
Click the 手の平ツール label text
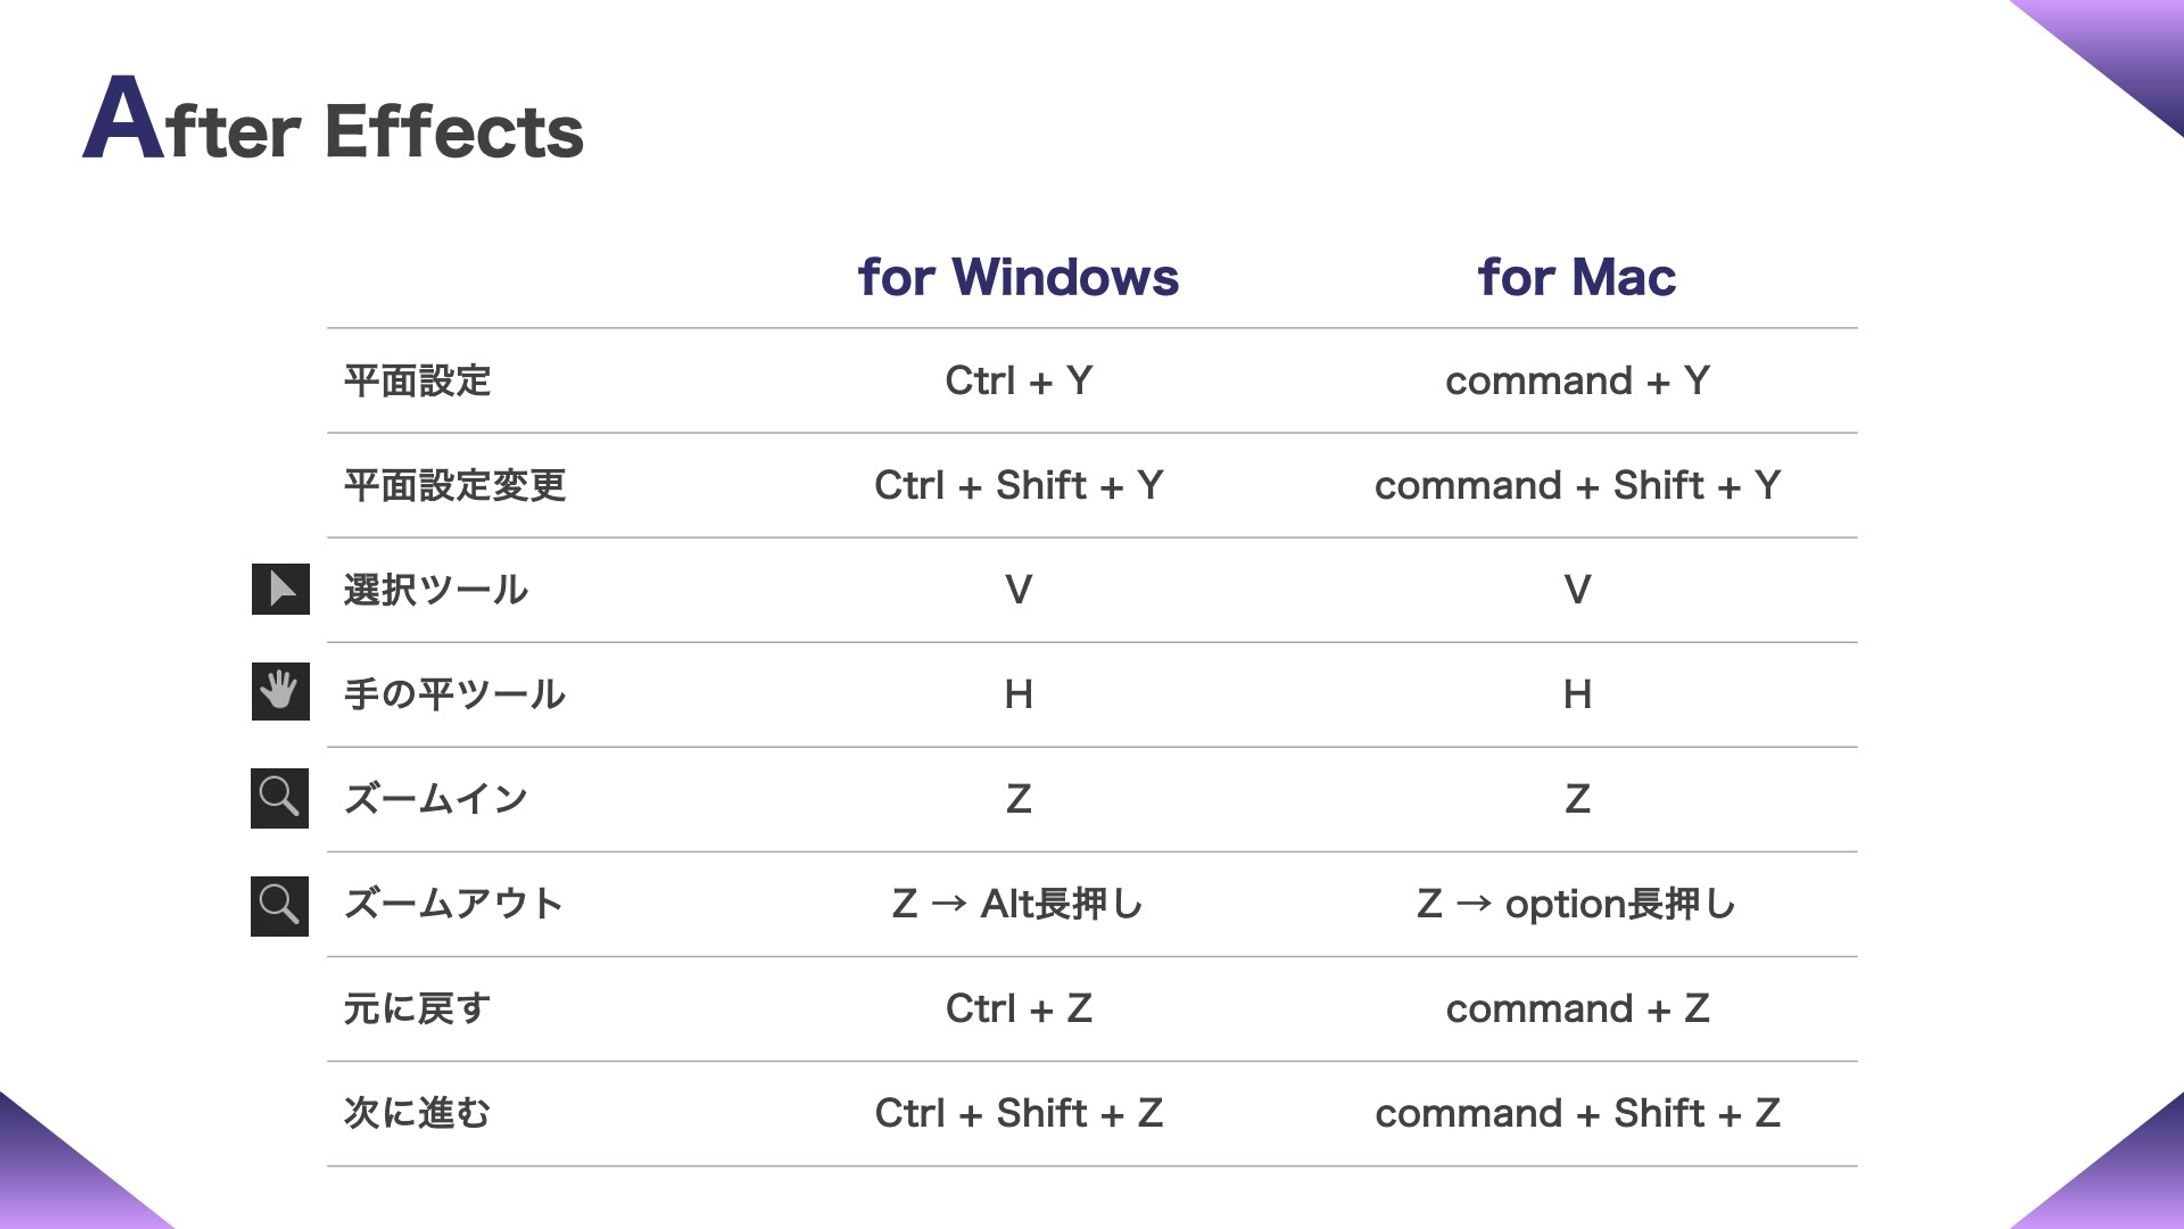(455, 694)
